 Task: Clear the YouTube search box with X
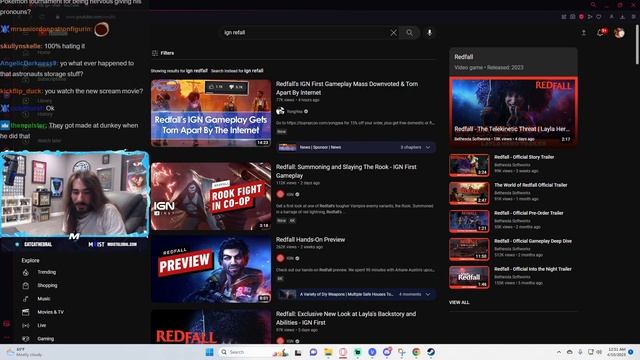tap(393, 33)
